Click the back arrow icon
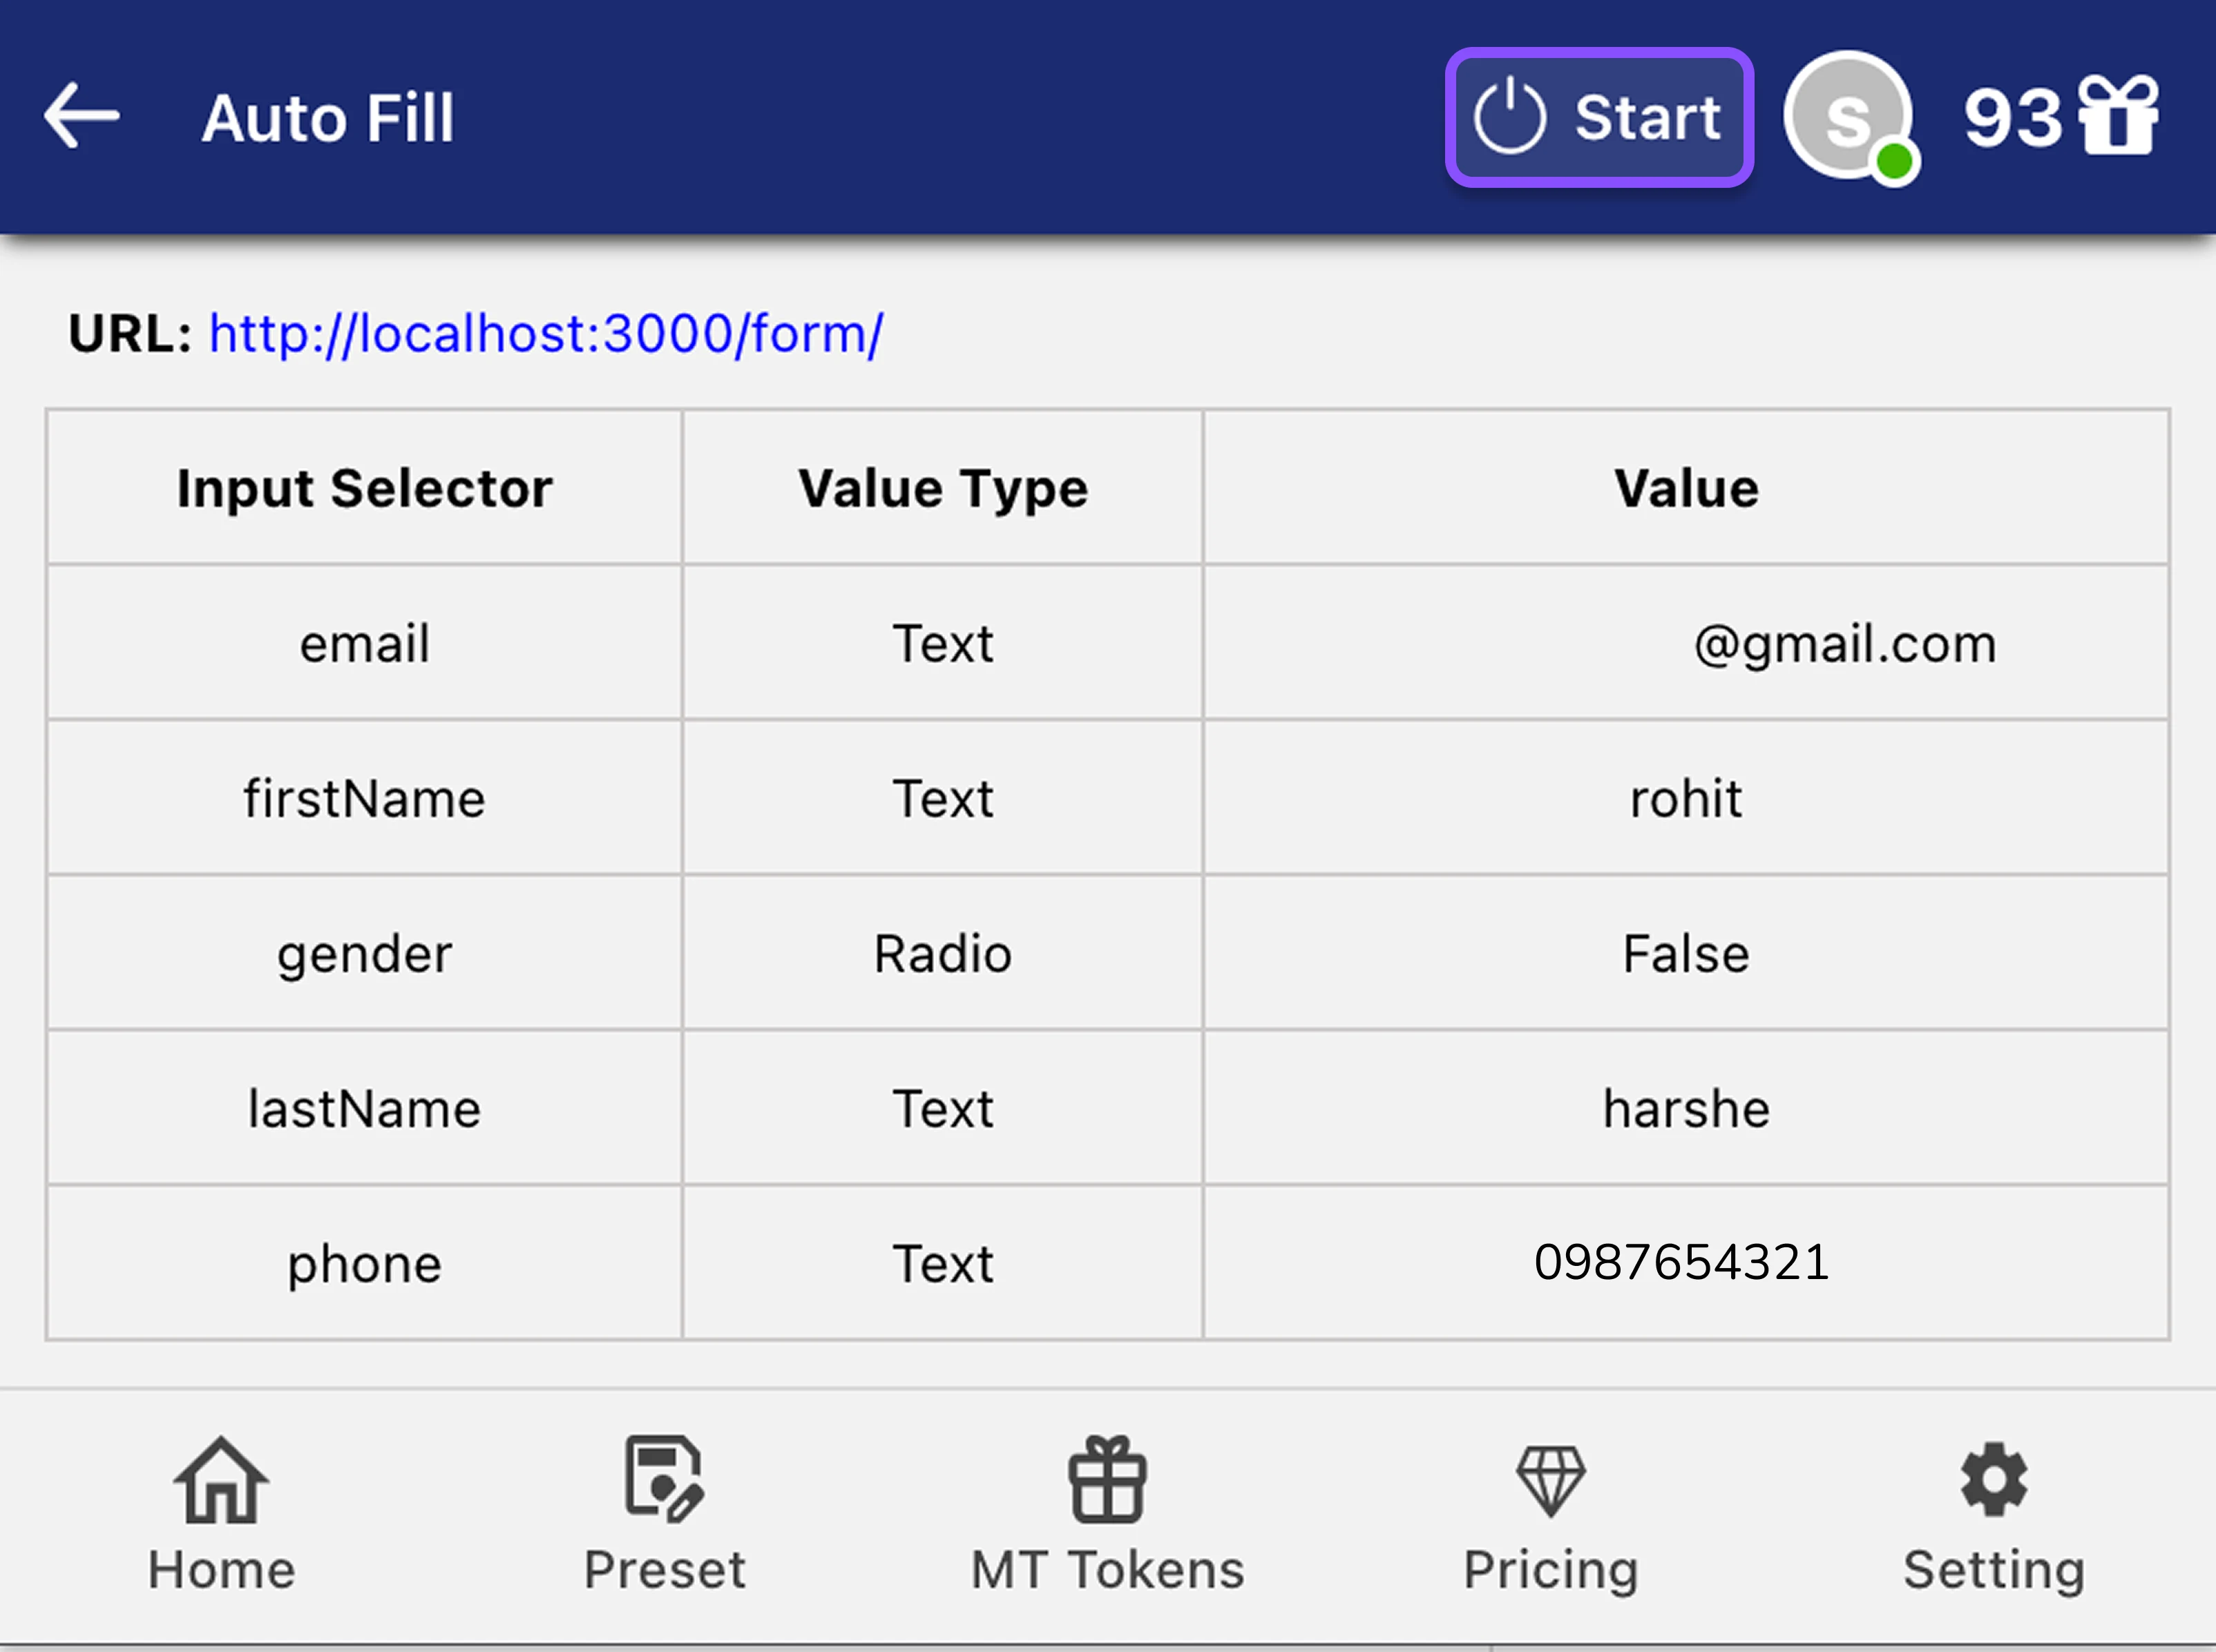Image resolution: width=2216 pixels, height=1652 pixels. point(82,117)
